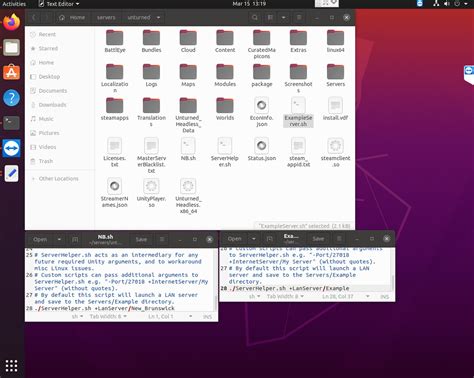Screen dimensions: 474x378
Task: Click Open in the NB.sh editor
Action: point(40,239)
